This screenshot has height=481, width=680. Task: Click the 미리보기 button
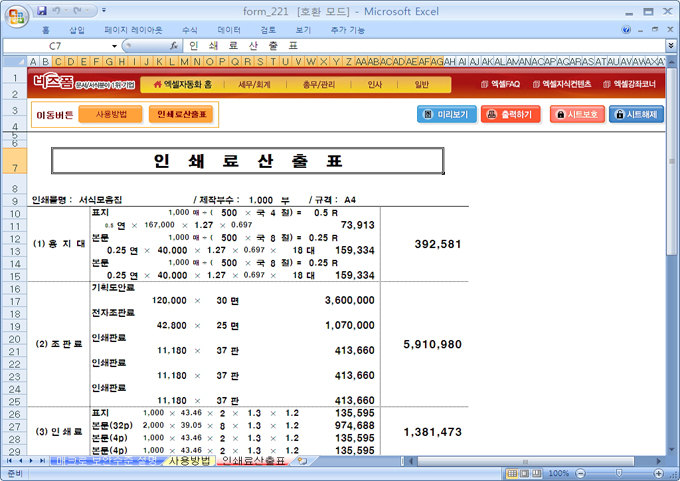pyautogui.click(x=446, y=114)
